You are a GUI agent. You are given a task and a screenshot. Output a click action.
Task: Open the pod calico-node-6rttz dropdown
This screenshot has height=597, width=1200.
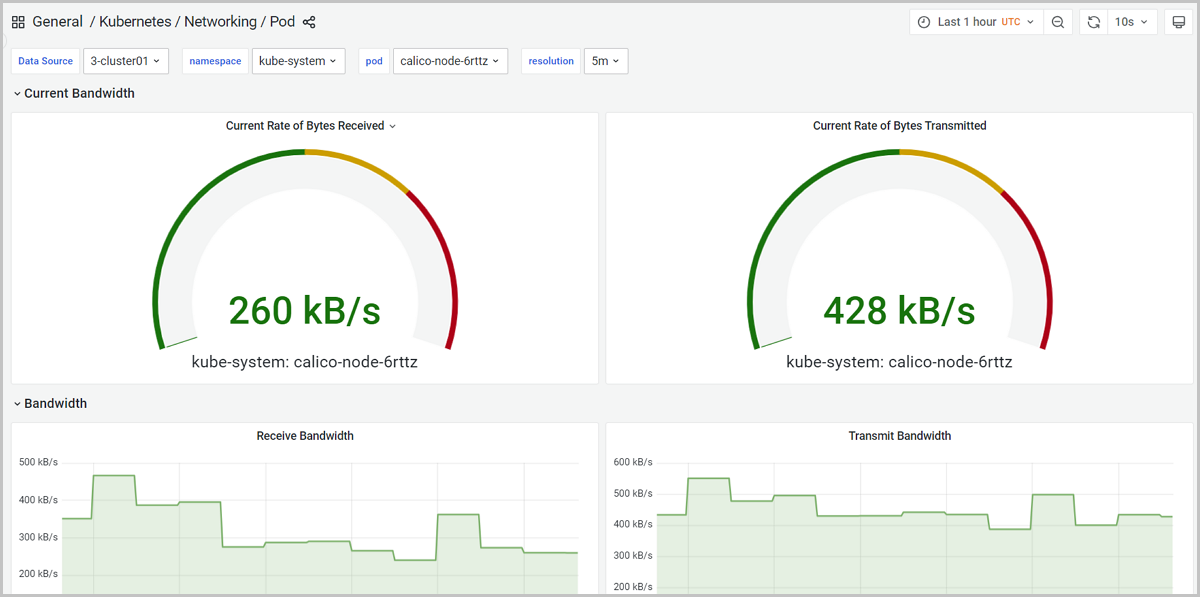click(450, 61)
